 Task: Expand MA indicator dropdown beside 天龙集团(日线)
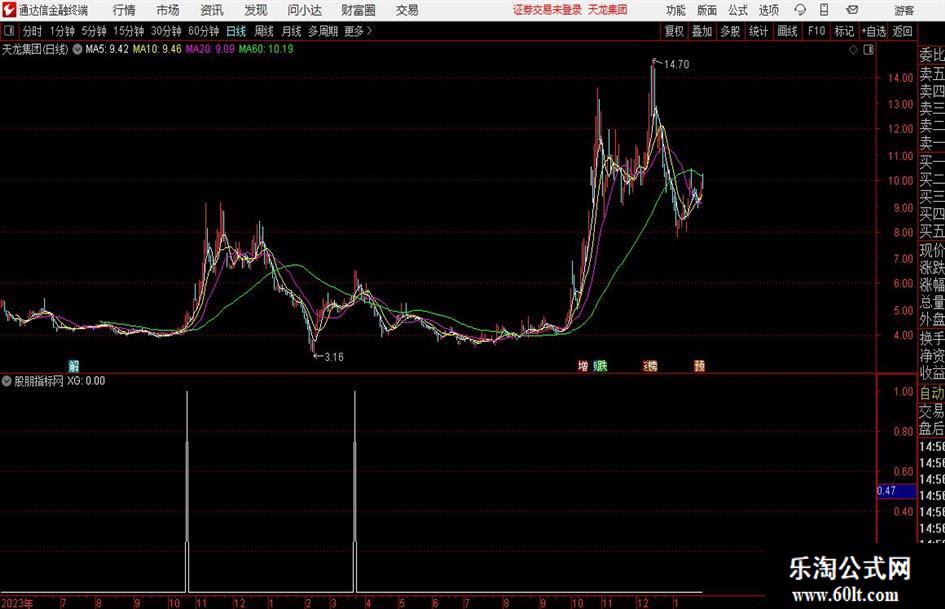click(x=77, y=49)
